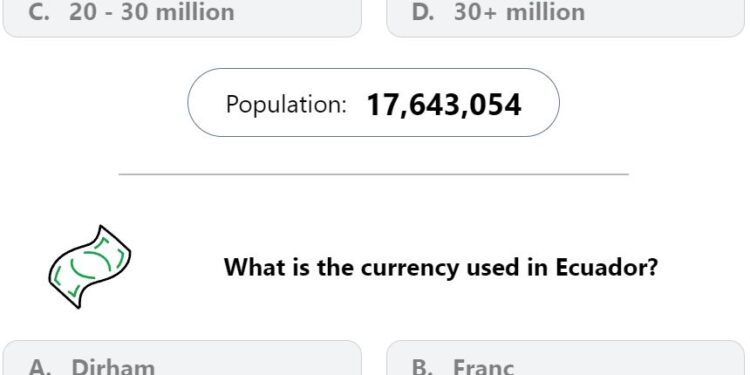Select option D. 30+ million
The image size is (750, 375).
[x=565, y=18]
